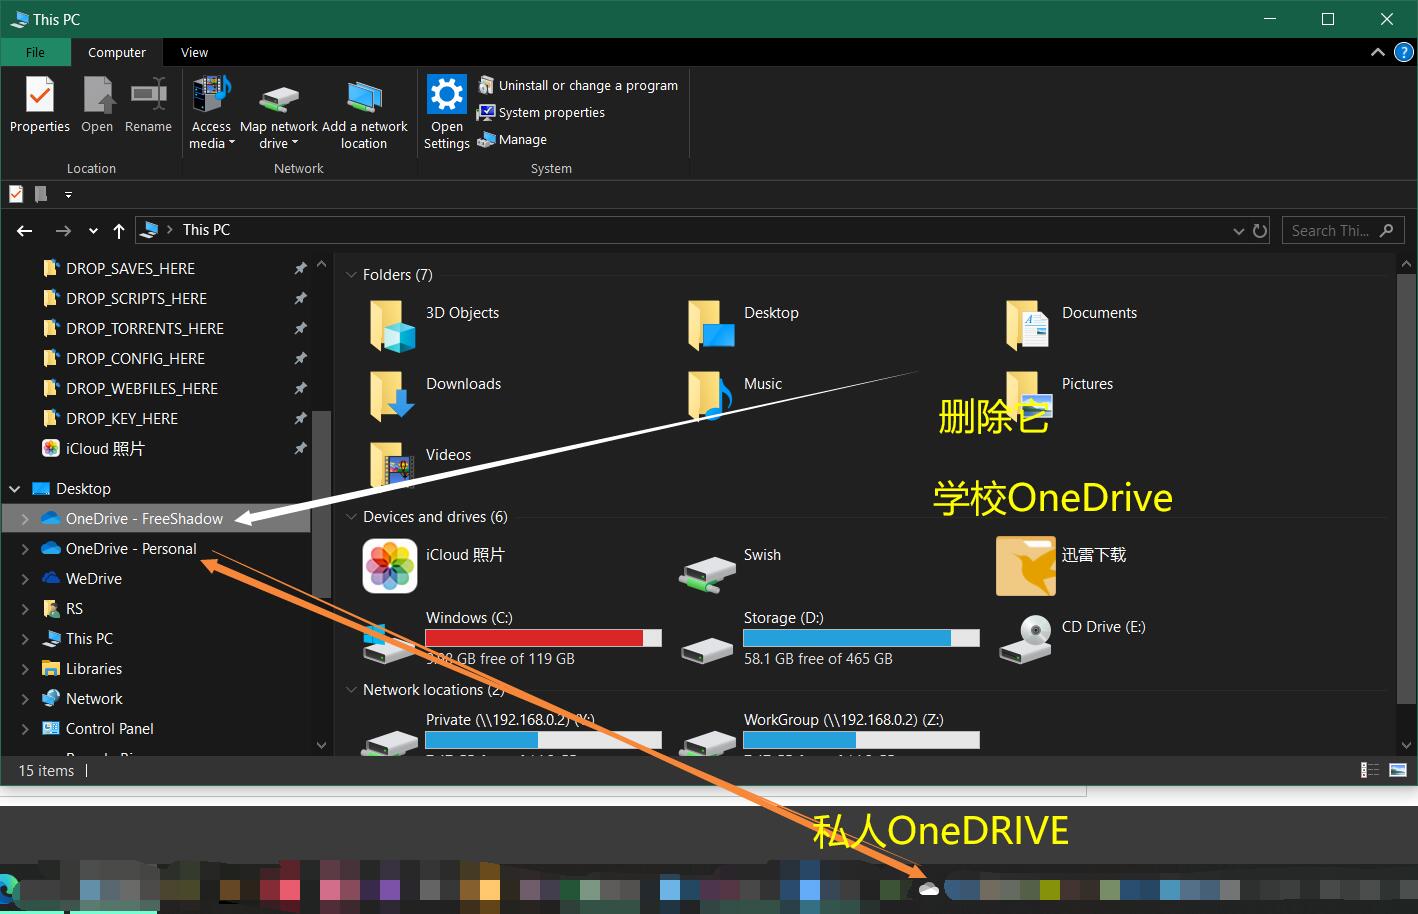Choose Map network drive

279,113
